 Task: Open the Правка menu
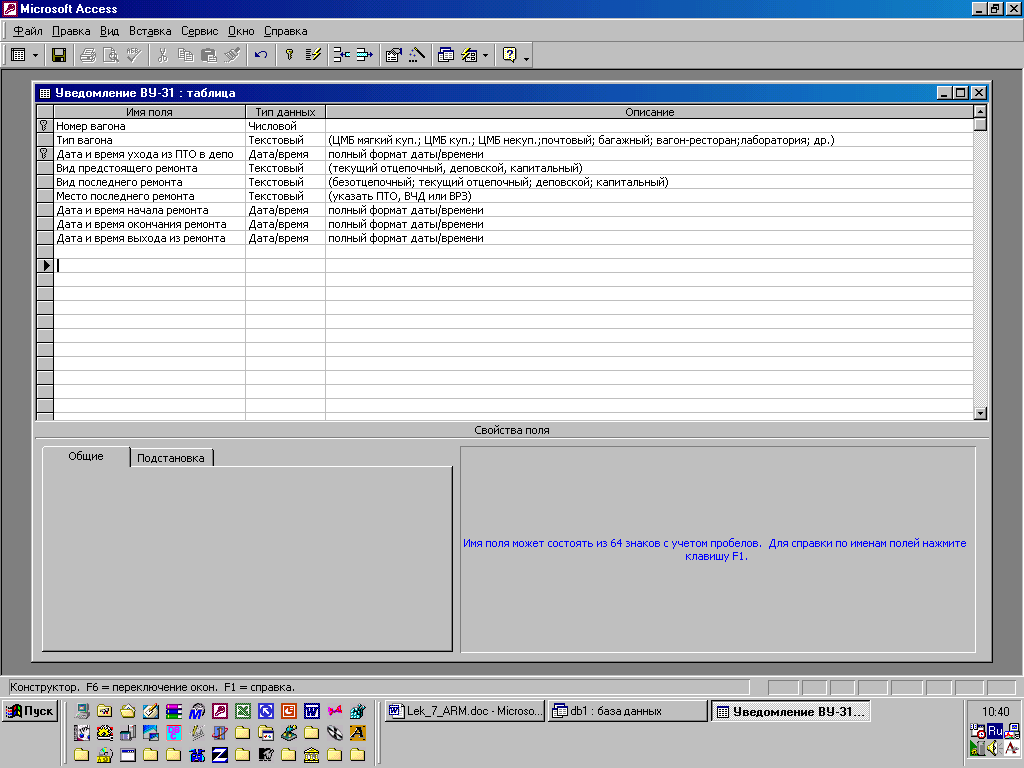[71, 31]
